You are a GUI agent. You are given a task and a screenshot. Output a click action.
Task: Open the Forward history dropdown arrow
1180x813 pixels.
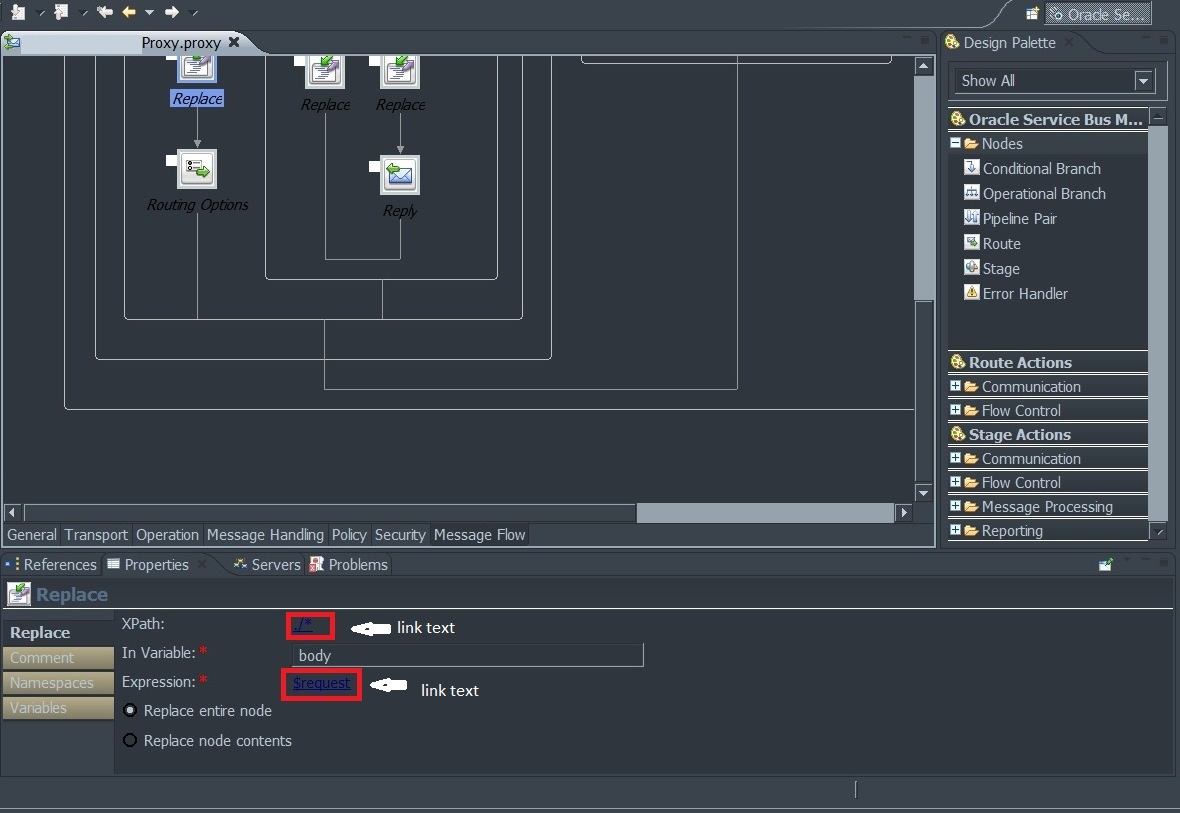(x=193, y=13)
